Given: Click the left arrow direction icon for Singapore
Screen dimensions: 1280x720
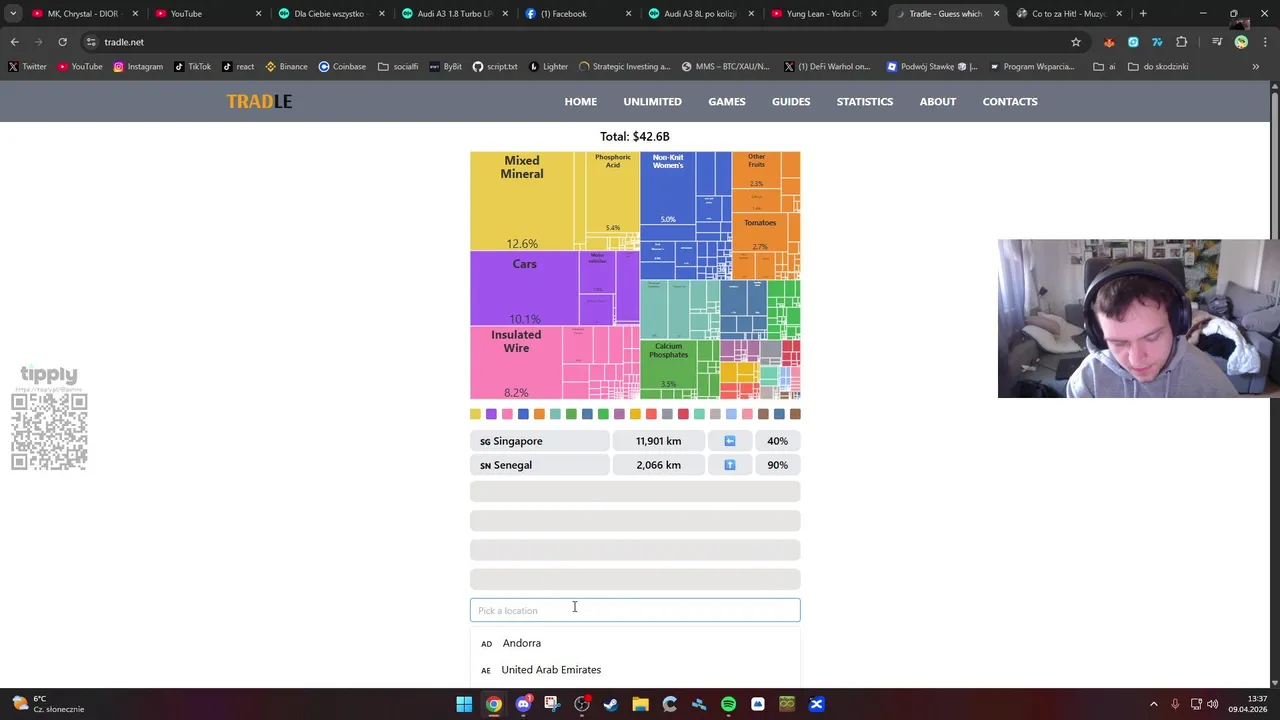Looking at the screenshot, I should (729, 441).
